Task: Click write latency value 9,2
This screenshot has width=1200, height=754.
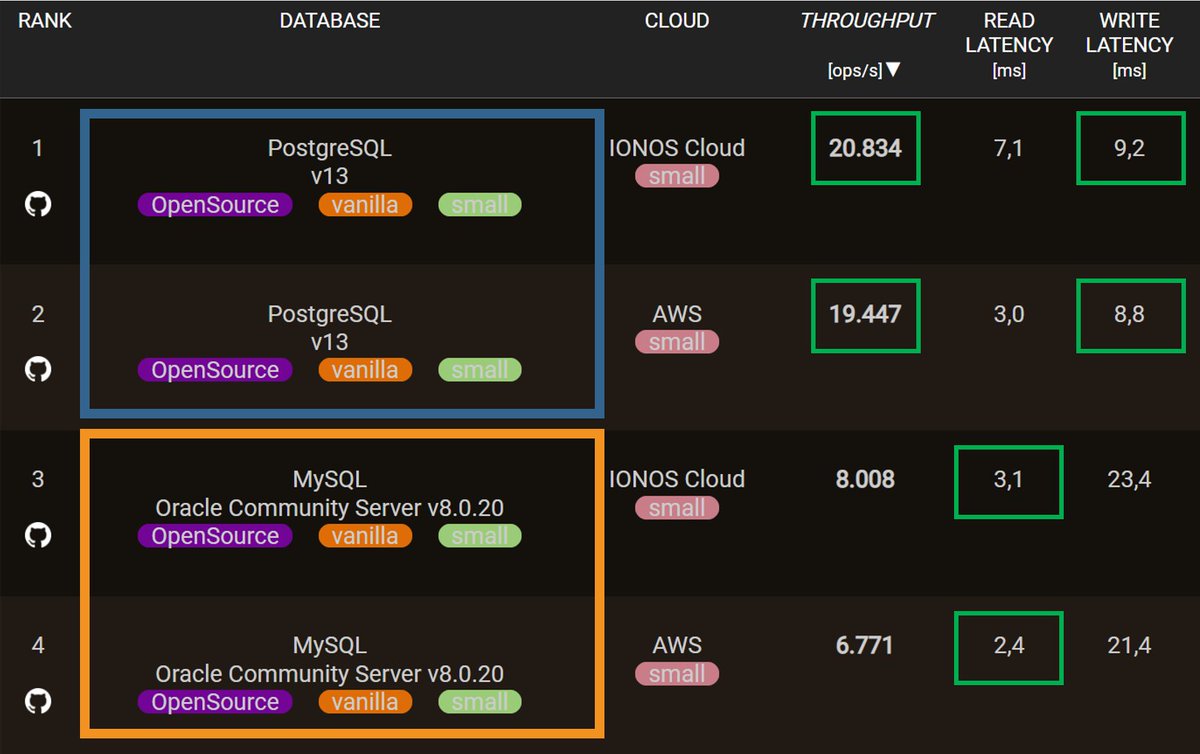Action: [1129, 149]
